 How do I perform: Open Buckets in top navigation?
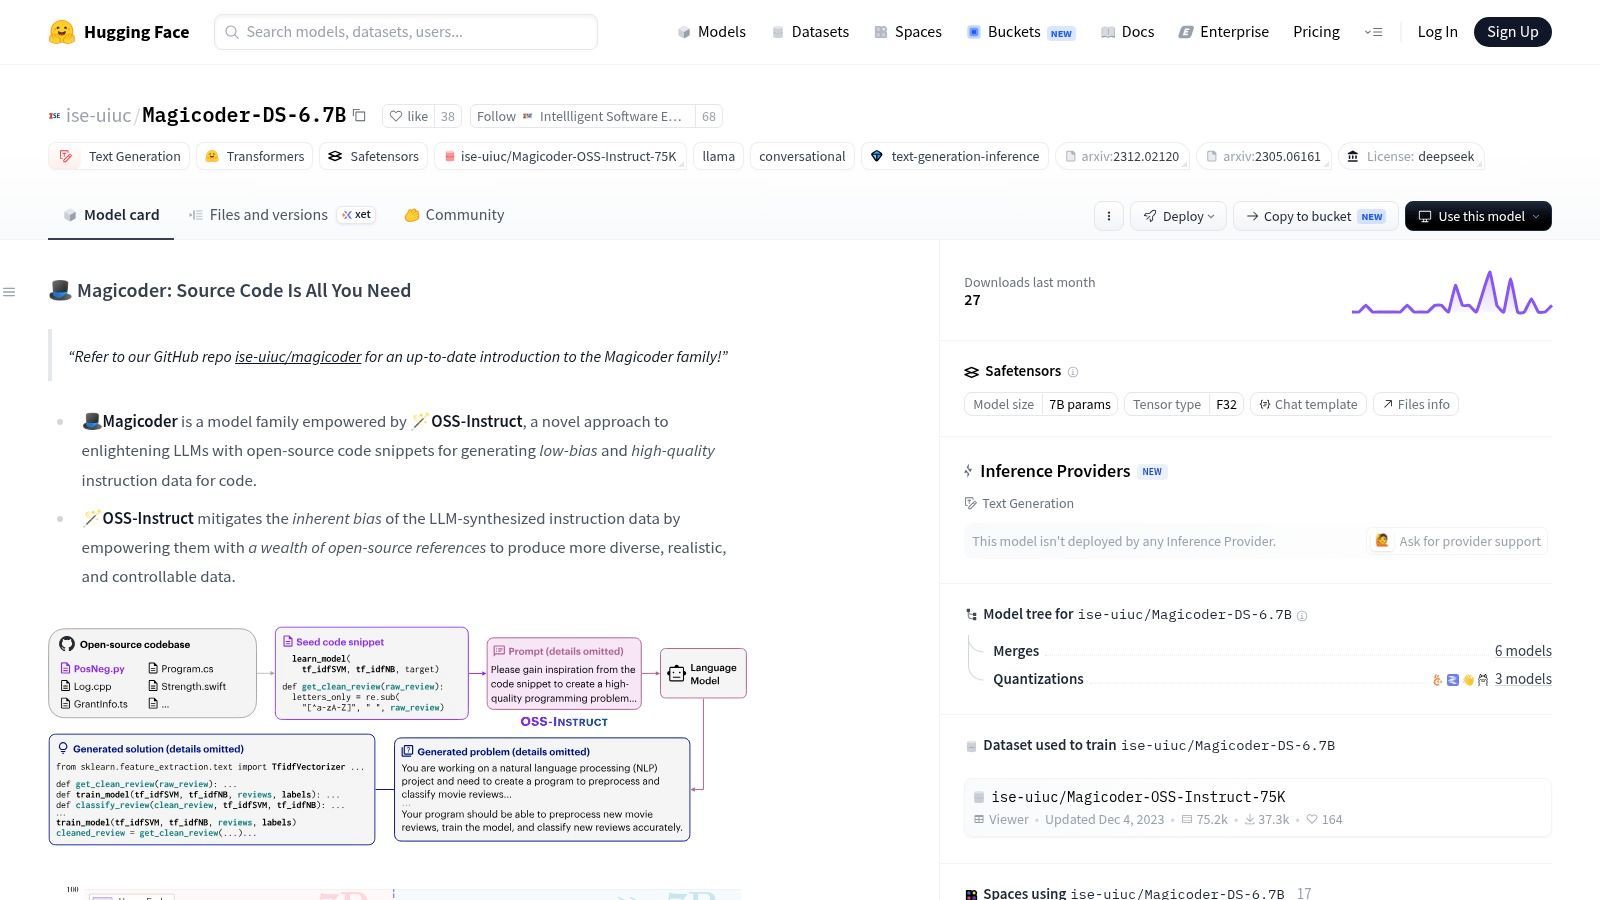(1021, 32)
